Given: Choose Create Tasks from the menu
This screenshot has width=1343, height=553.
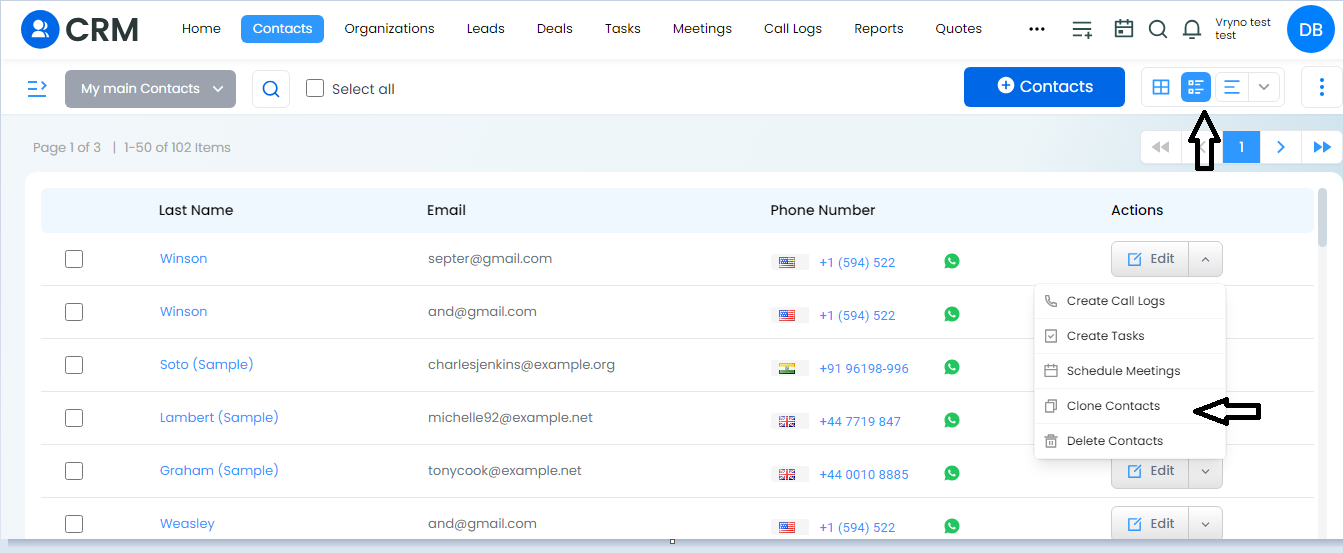Looking at the screenshot, I should pos(1130,336).
